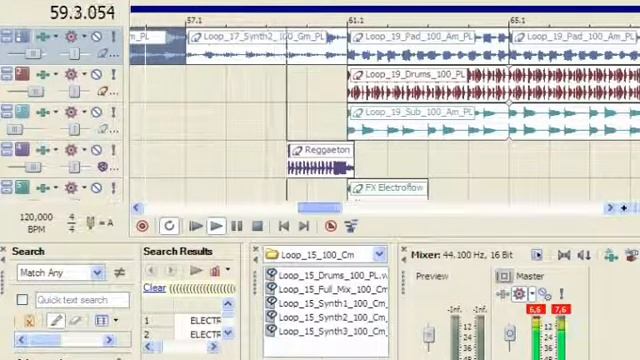The image size is (640, 360).
Task: Open automation settings gear on track 5
Action: coord(71,187)
